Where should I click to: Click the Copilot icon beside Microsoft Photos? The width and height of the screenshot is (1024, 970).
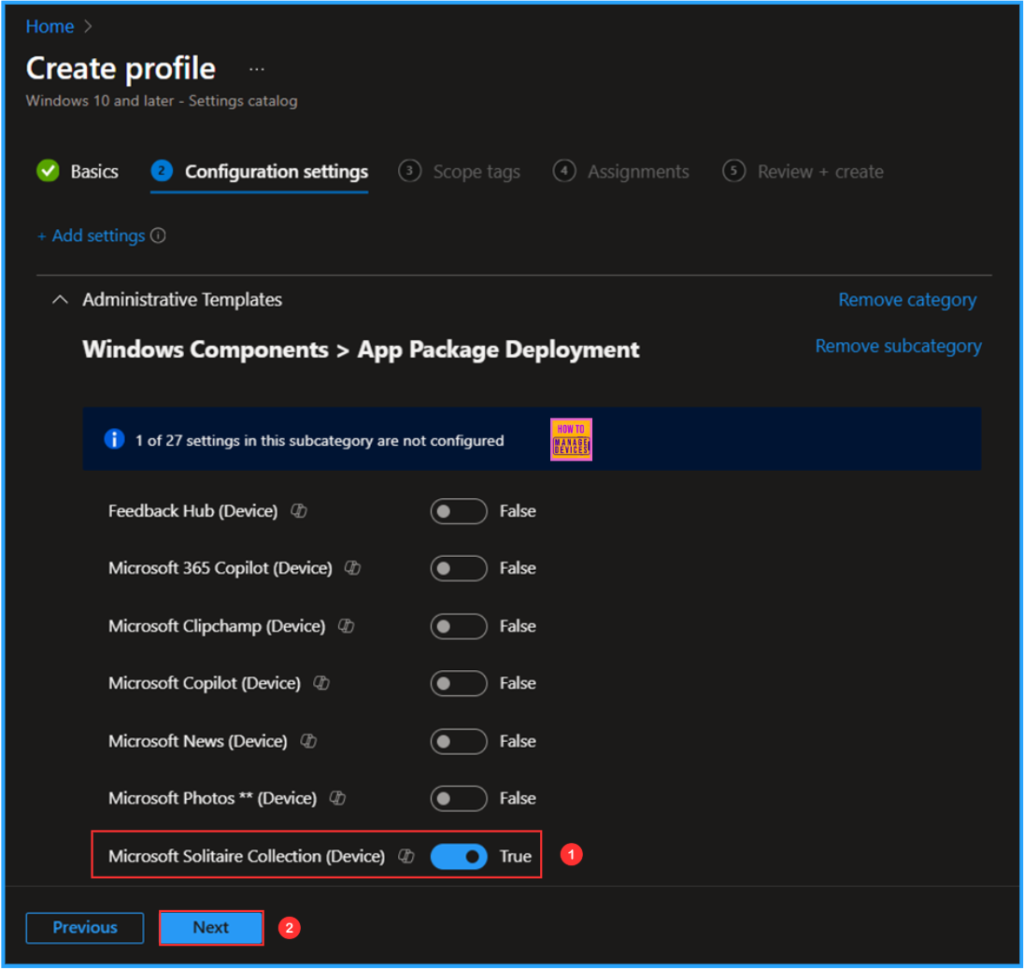338,798
